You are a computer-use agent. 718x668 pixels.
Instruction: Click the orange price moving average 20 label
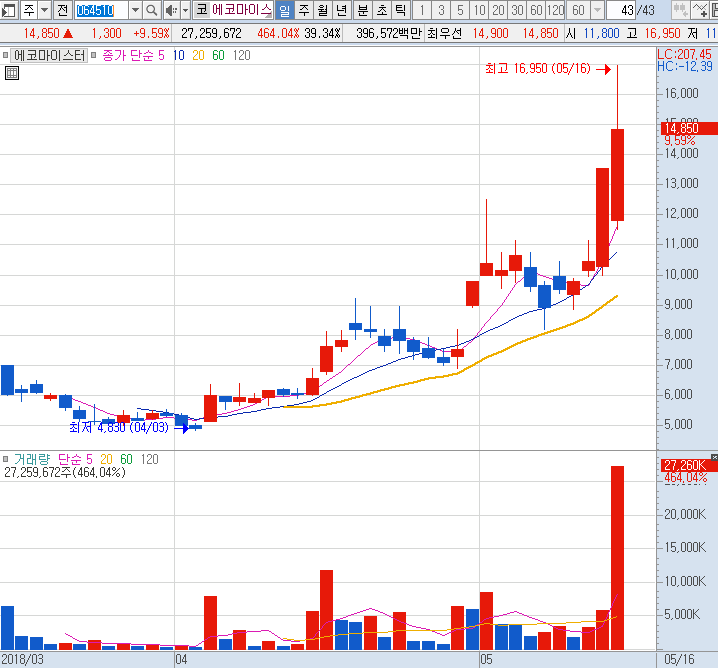198,55
